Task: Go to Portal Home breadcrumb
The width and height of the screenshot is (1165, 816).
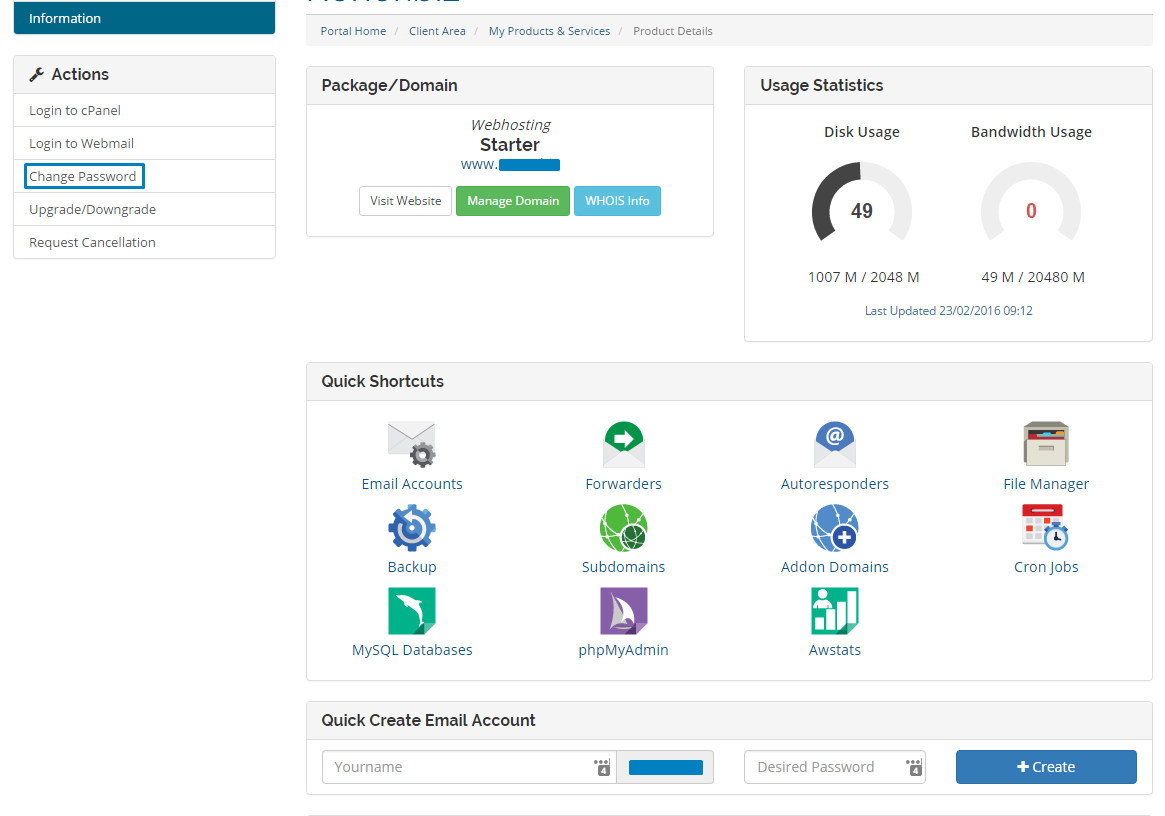Action: (x=354, y=31)
